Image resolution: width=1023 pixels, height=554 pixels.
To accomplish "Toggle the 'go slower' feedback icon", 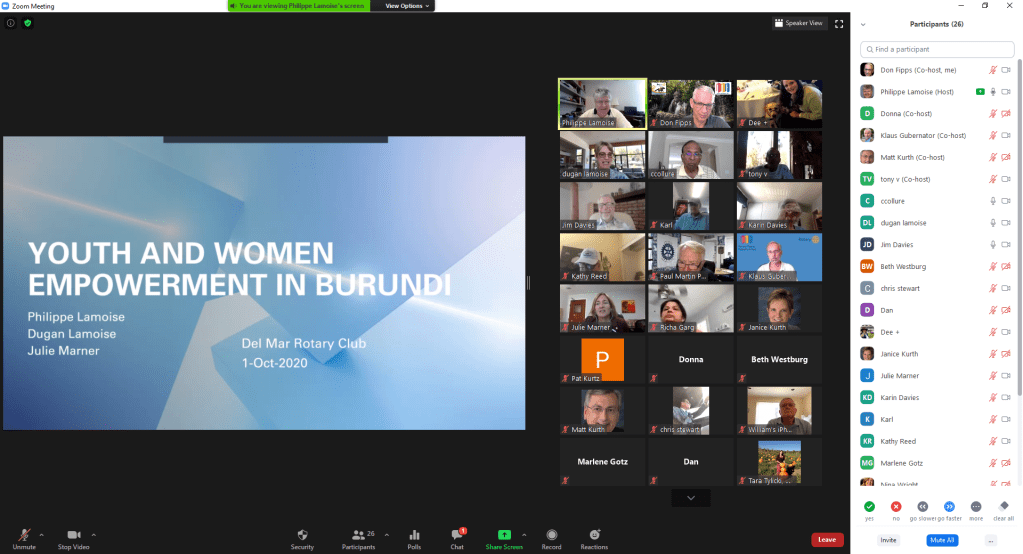I will coord(922,507).
